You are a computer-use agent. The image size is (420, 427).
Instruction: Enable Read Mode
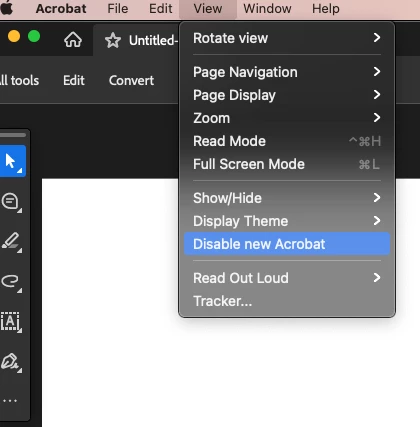287,141
